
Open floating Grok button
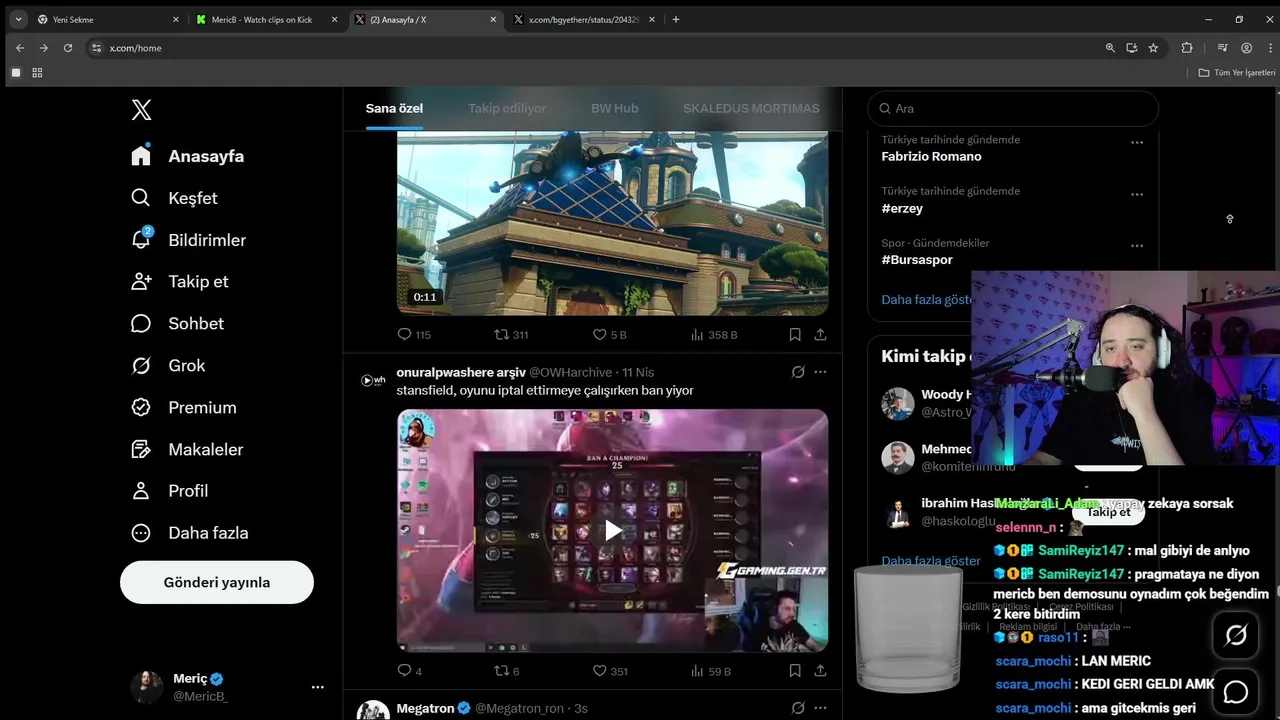pos(1236,636)
